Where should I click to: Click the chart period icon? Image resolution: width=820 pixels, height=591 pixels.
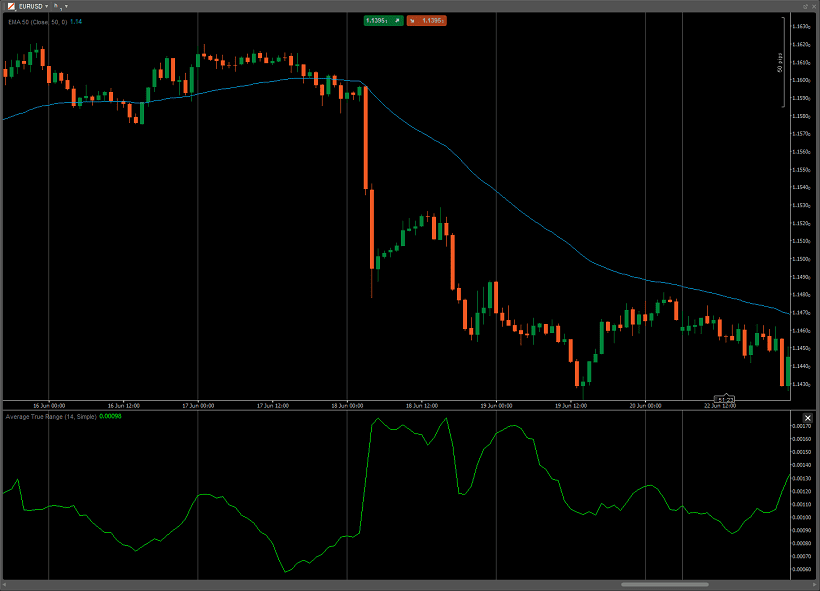coord(56,6)
